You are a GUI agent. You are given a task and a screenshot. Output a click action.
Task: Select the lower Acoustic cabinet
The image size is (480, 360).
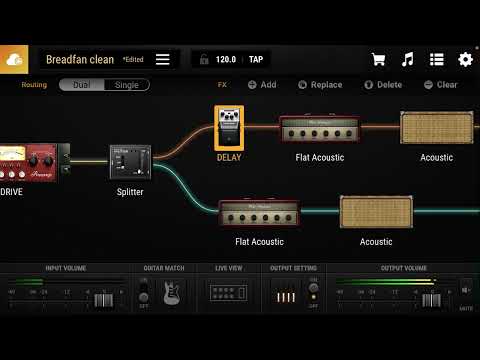coord(376,212)
